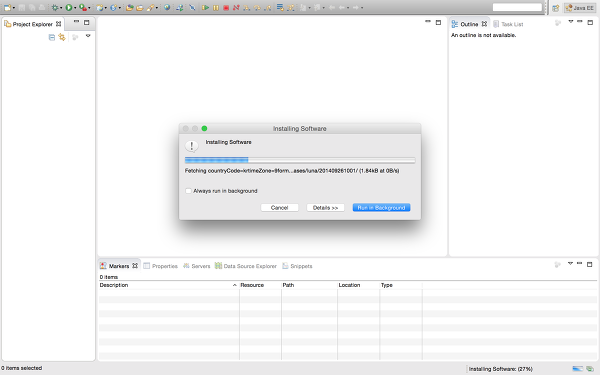Maximize the Outline view
The image size is (600, 375).
pos(590,22)
